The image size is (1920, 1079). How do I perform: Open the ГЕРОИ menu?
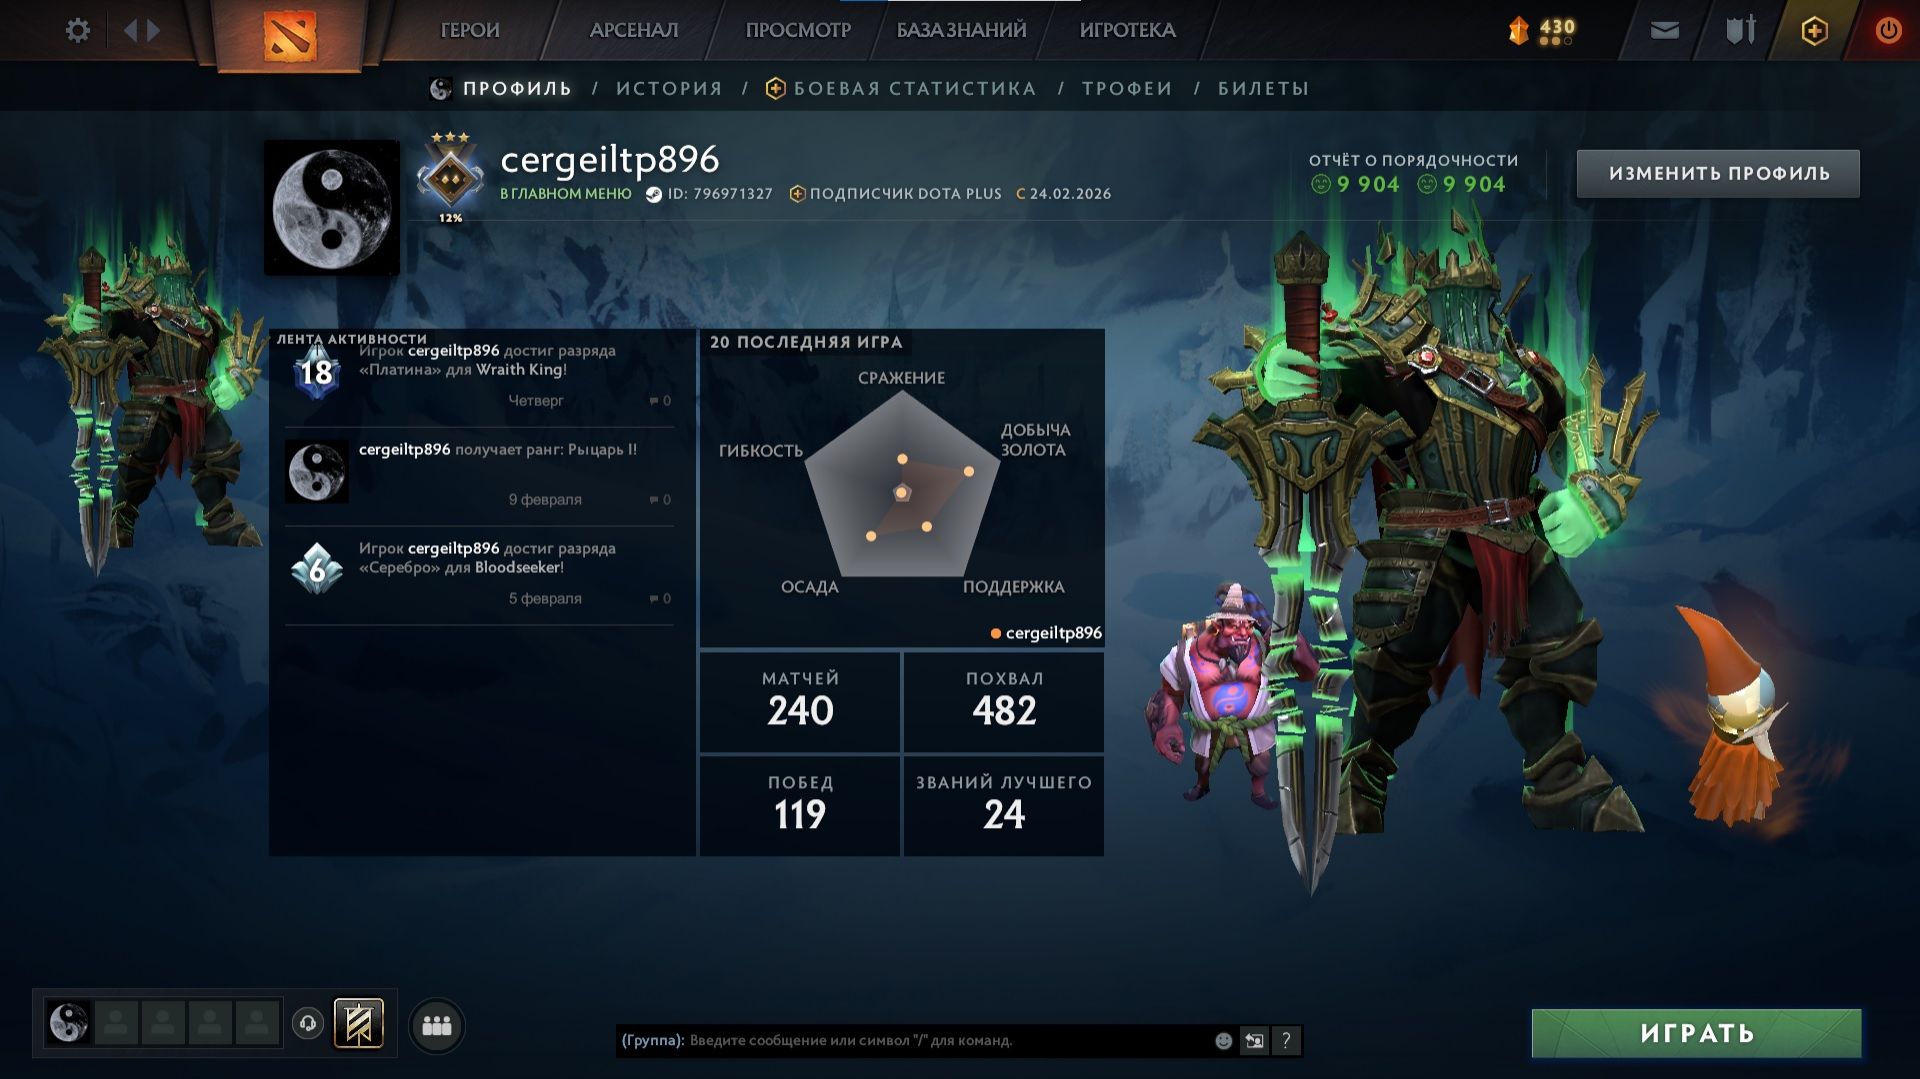click(x=470, y=30)
